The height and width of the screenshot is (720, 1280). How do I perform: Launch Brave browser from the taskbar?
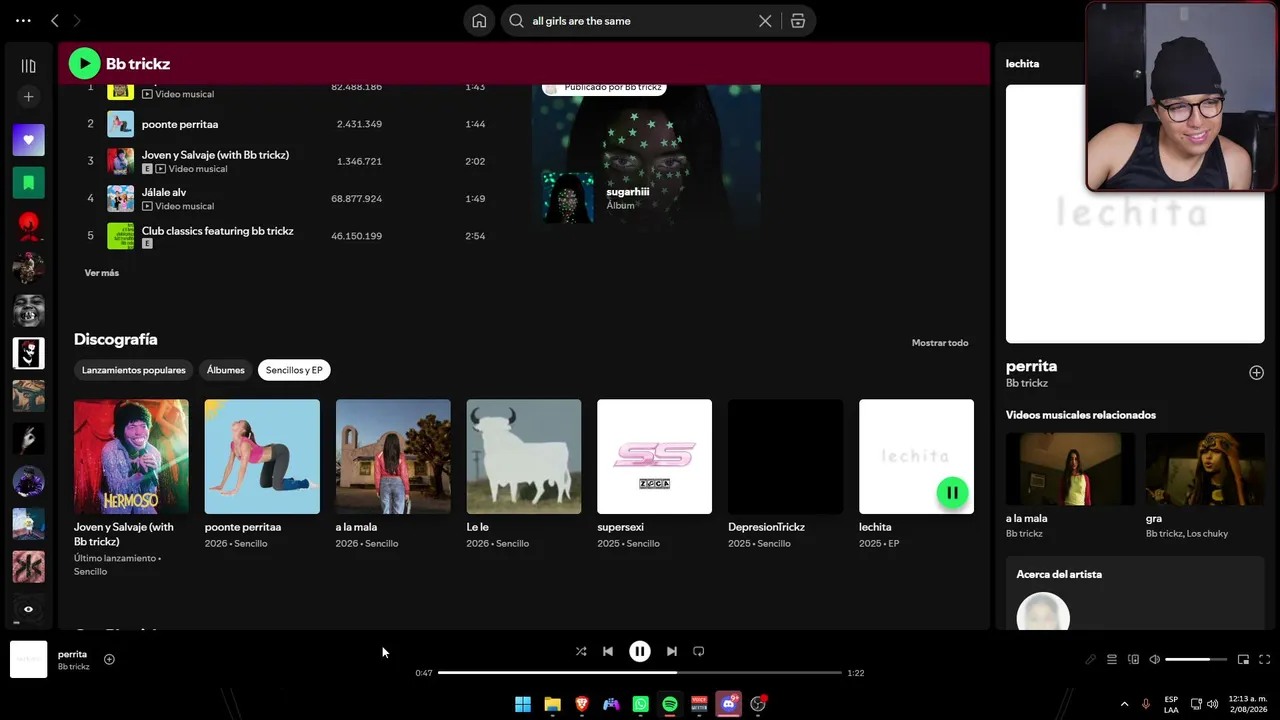tap(582, 704)
